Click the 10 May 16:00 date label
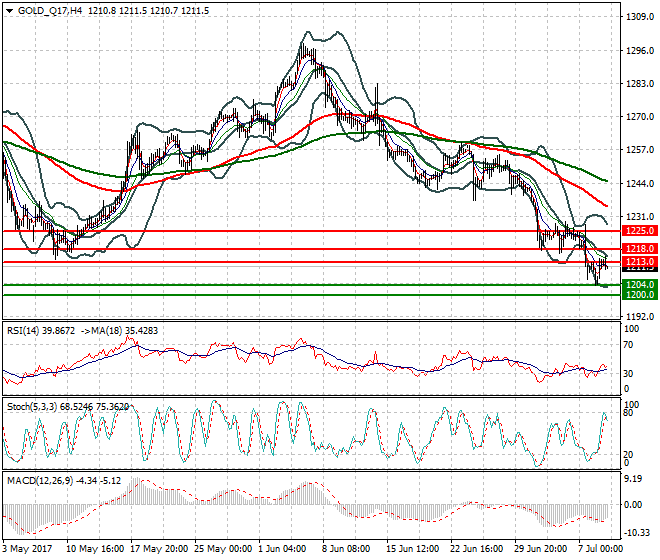Viewport: 660px width, 560px height. (95, 549)
